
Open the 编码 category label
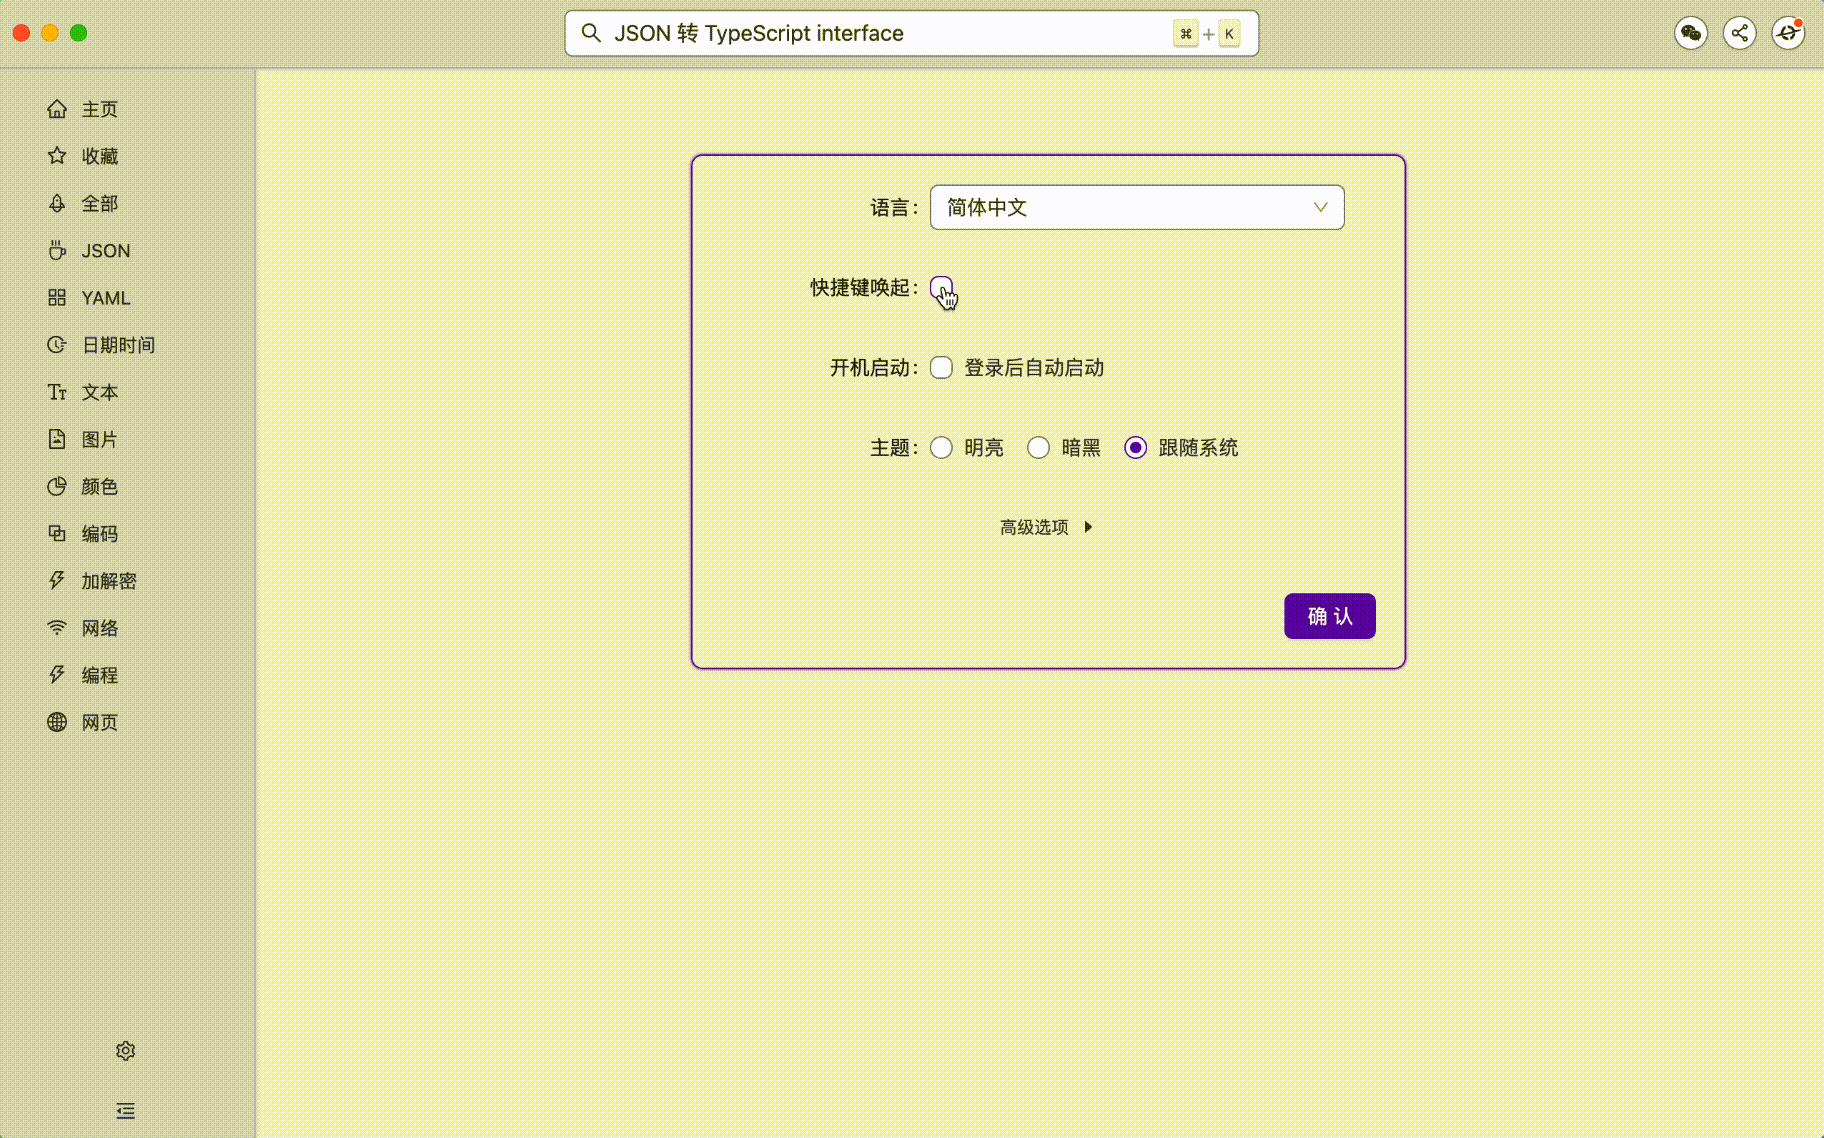click(100, 533)
